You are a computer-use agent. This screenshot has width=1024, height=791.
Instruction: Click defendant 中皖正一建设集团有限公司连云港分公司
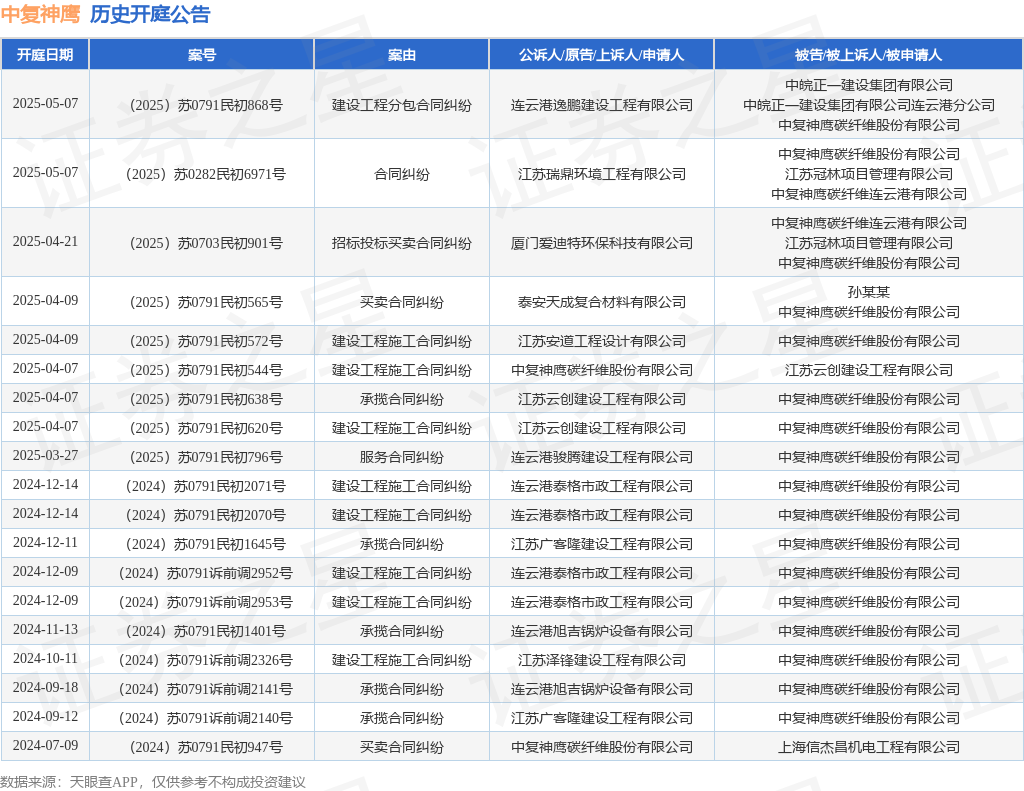[x=869, y=105]
